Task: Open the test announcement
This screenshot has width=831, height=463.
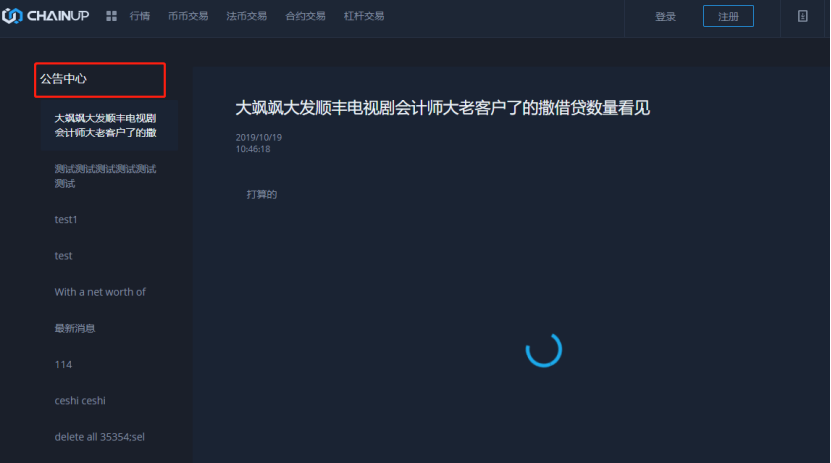Action: 63,256
